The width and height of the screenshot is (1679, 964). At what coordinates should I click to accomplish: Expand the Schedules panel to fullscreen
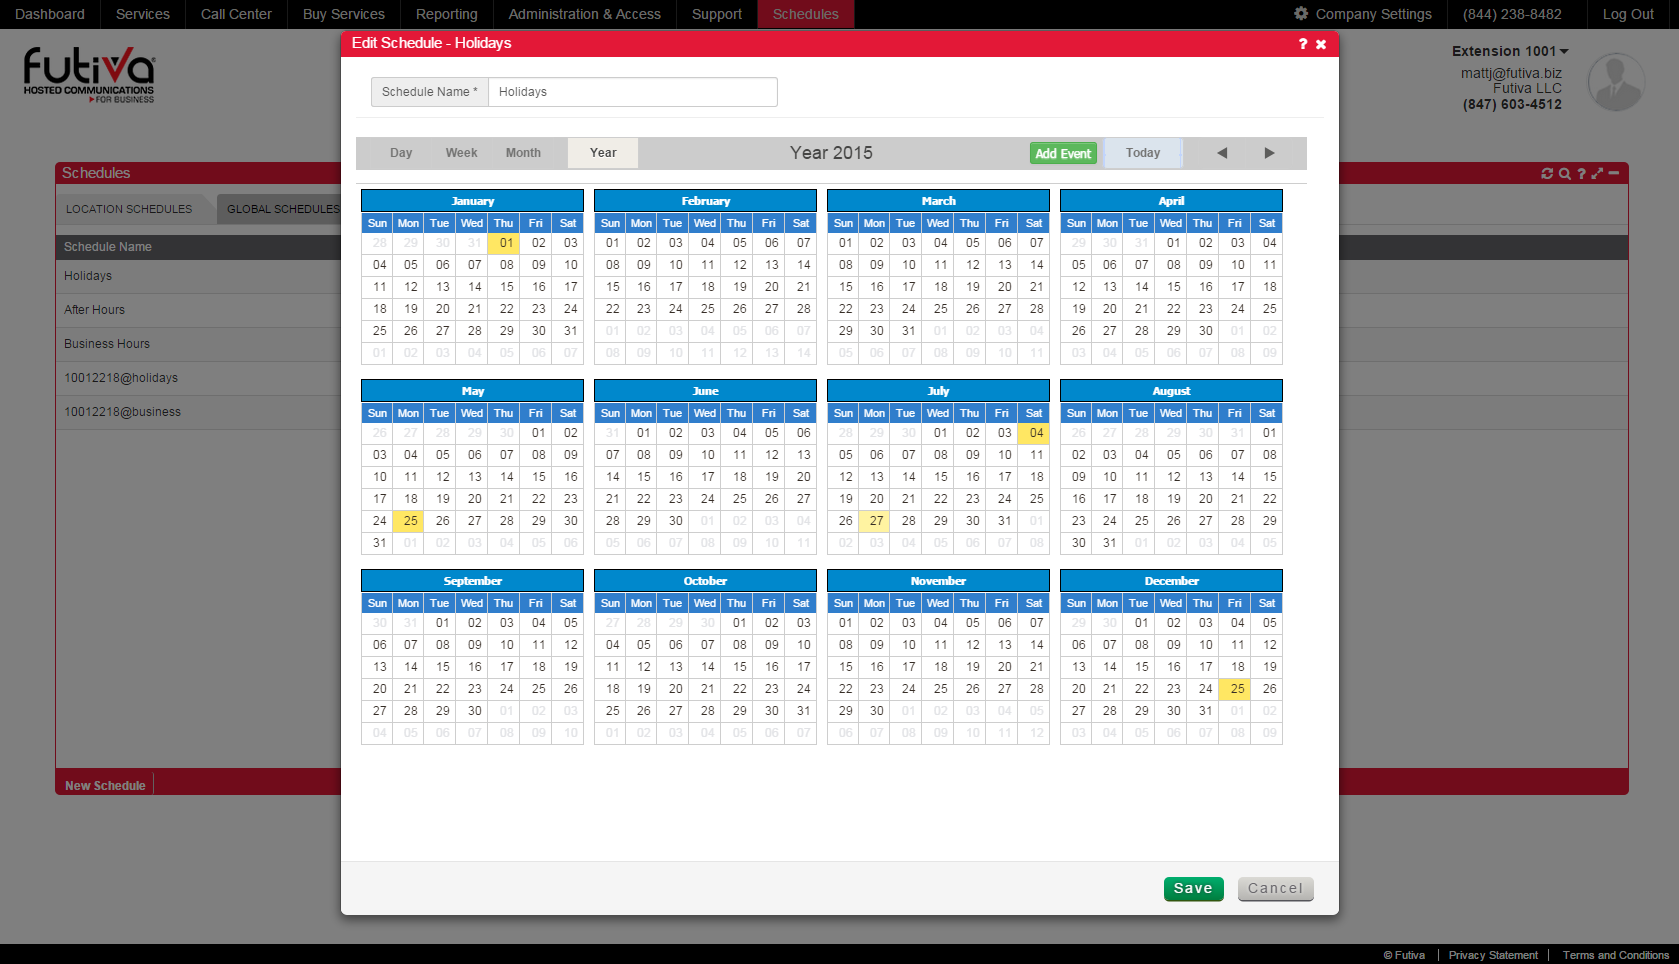coord(1597,173)
